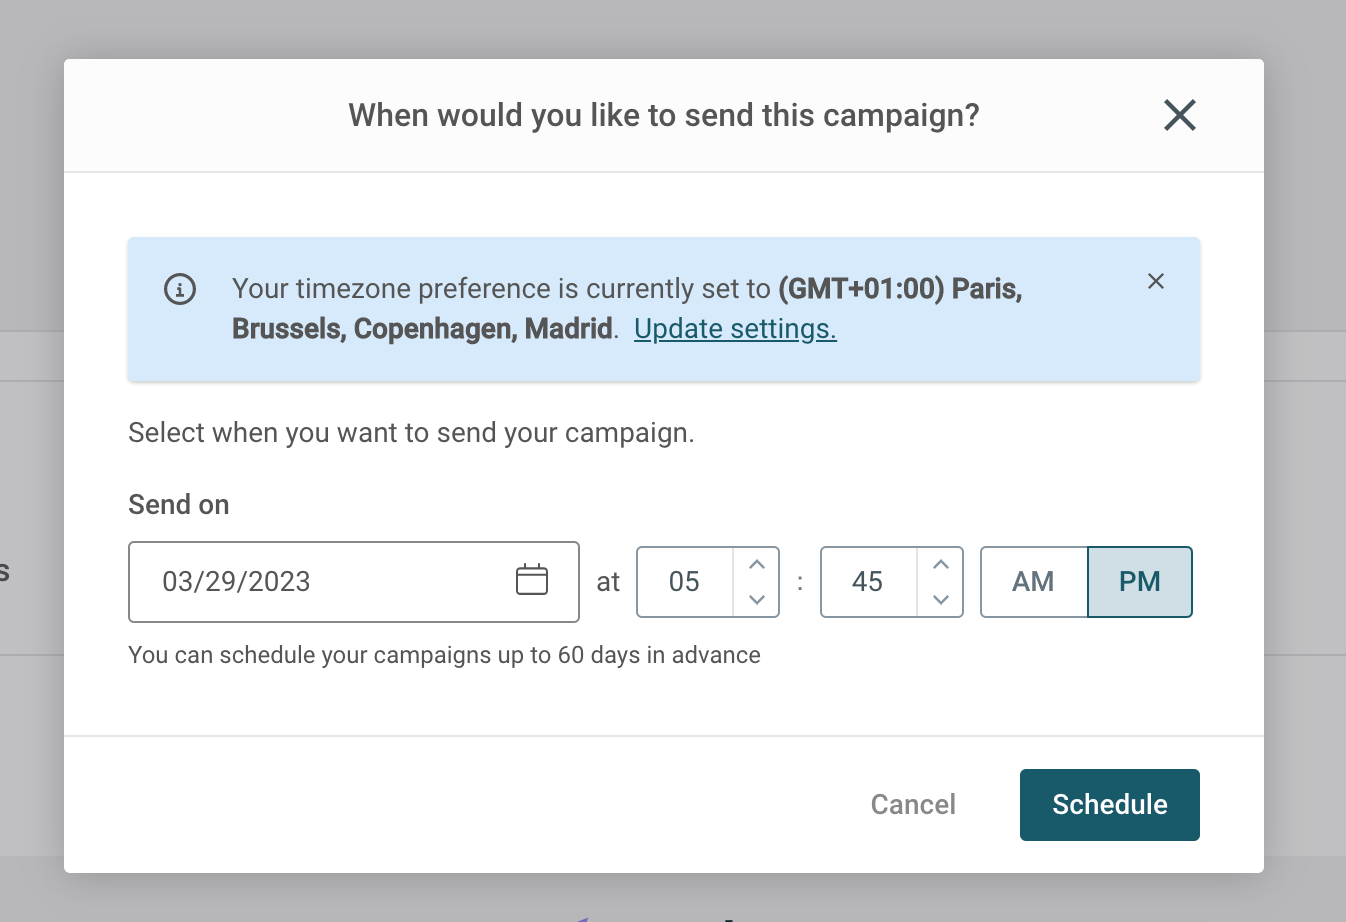The height and width of the screenshot is (922, 1346).
Task: Click the minutes input showing 45
Action: 869,582
